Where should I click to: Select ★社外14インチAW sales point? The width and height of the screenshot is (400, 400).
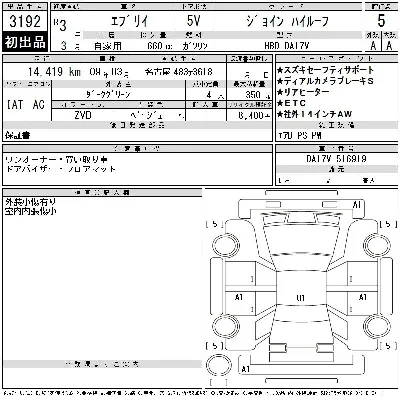pos(314,114)
